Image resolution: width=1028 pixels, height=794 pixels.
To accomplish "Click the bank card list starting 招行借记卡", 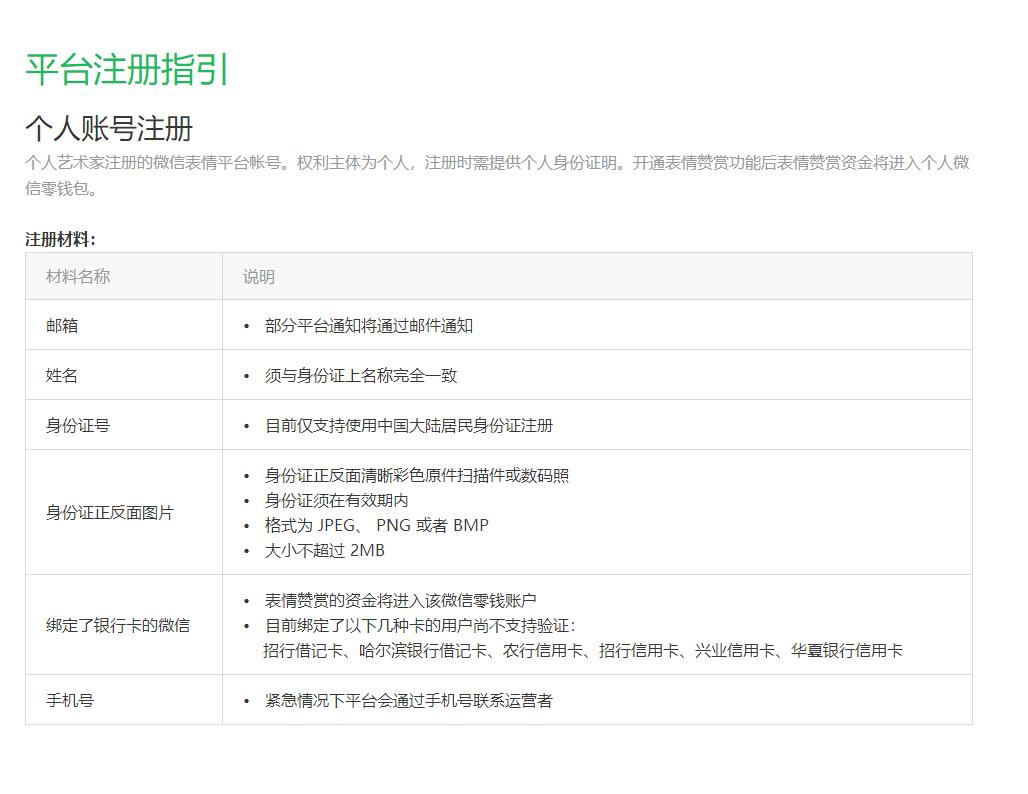I will (x=583, y=650).
